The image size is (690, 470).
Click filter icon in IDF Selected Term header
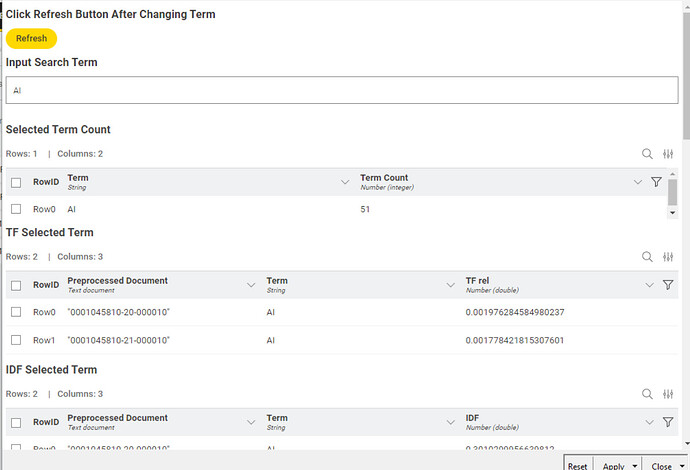(667, 423)
